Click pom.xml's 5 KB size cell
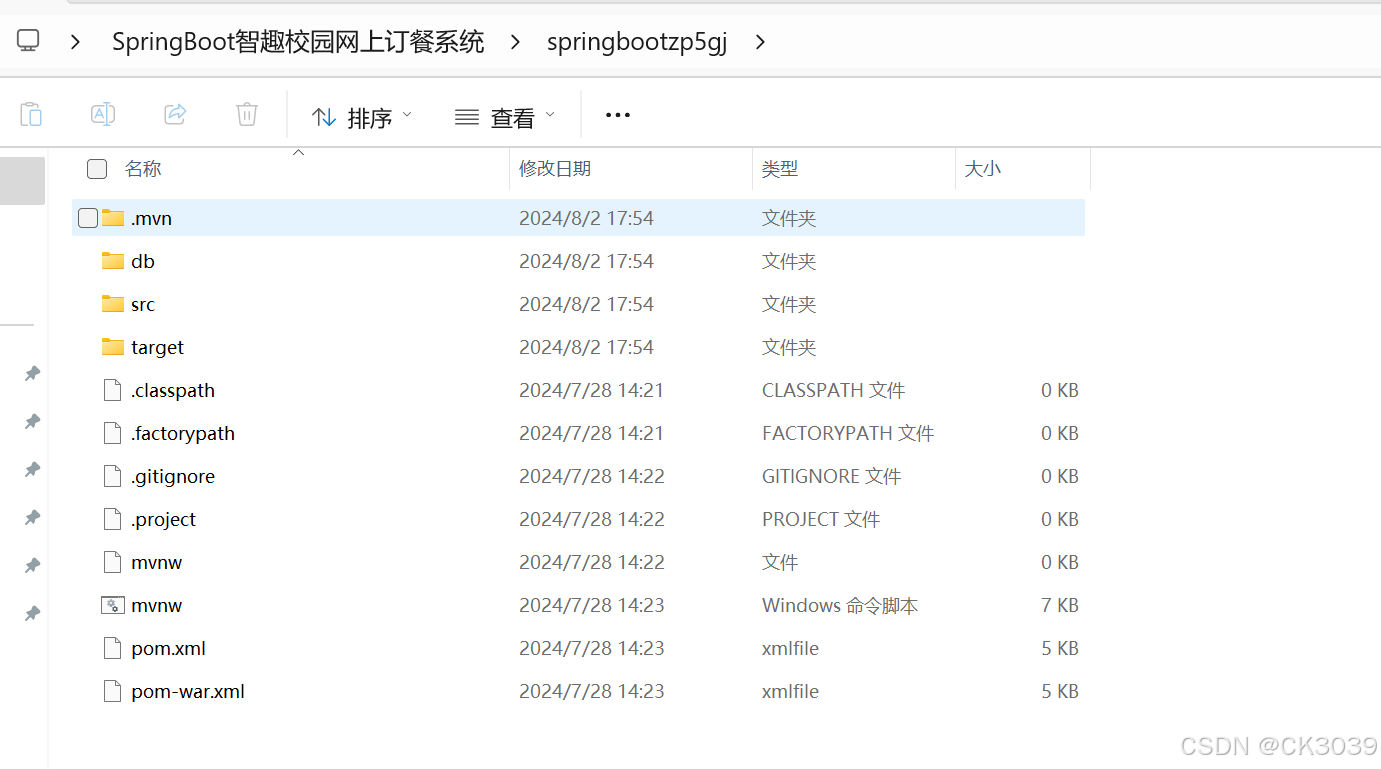This screenshot has height=769, width=1381. click(1060, 648)
